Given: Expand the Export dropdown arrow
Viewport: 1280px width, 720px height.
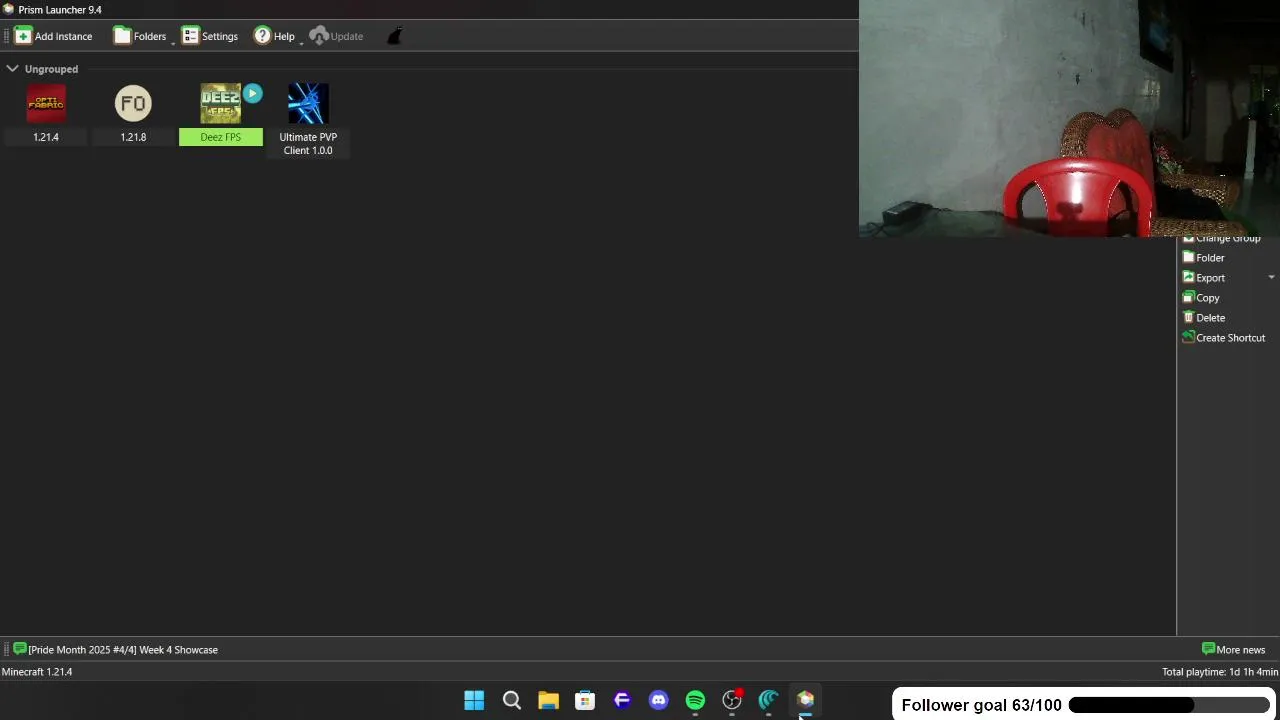Looking at the screenshot, I should click(x=1271, y=278).
